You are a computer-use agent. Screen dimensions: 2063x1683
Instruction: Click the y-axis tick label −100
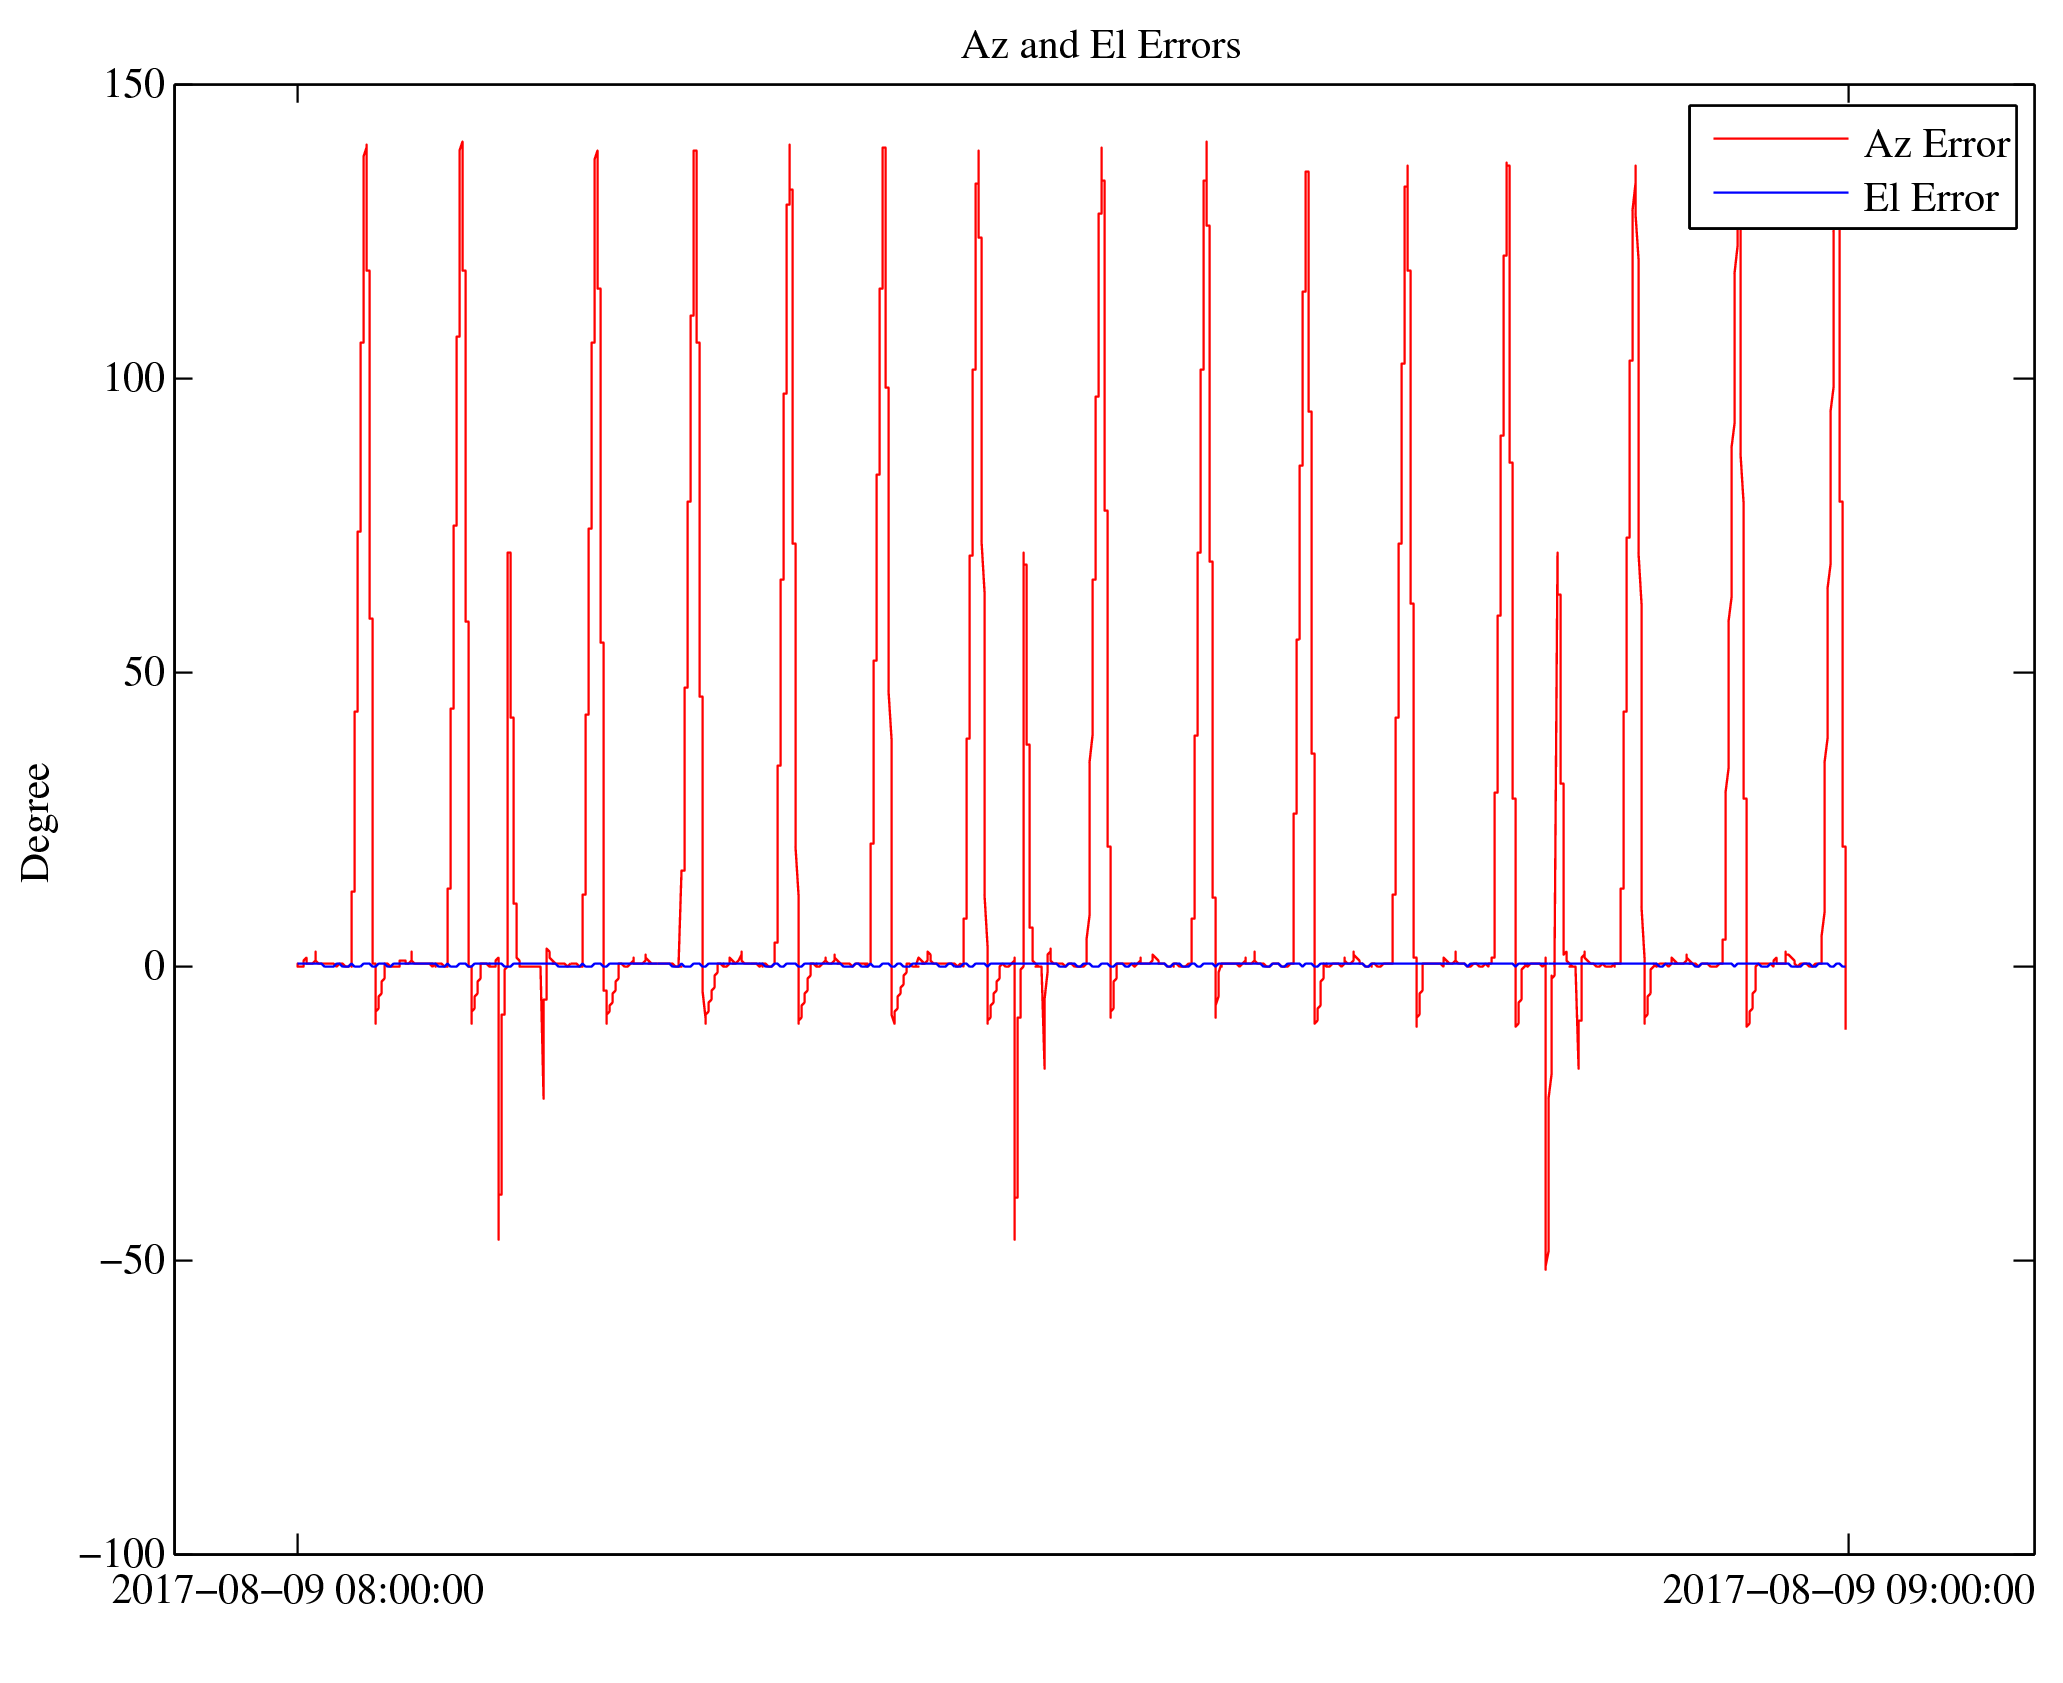click(x=122, y=1555)
